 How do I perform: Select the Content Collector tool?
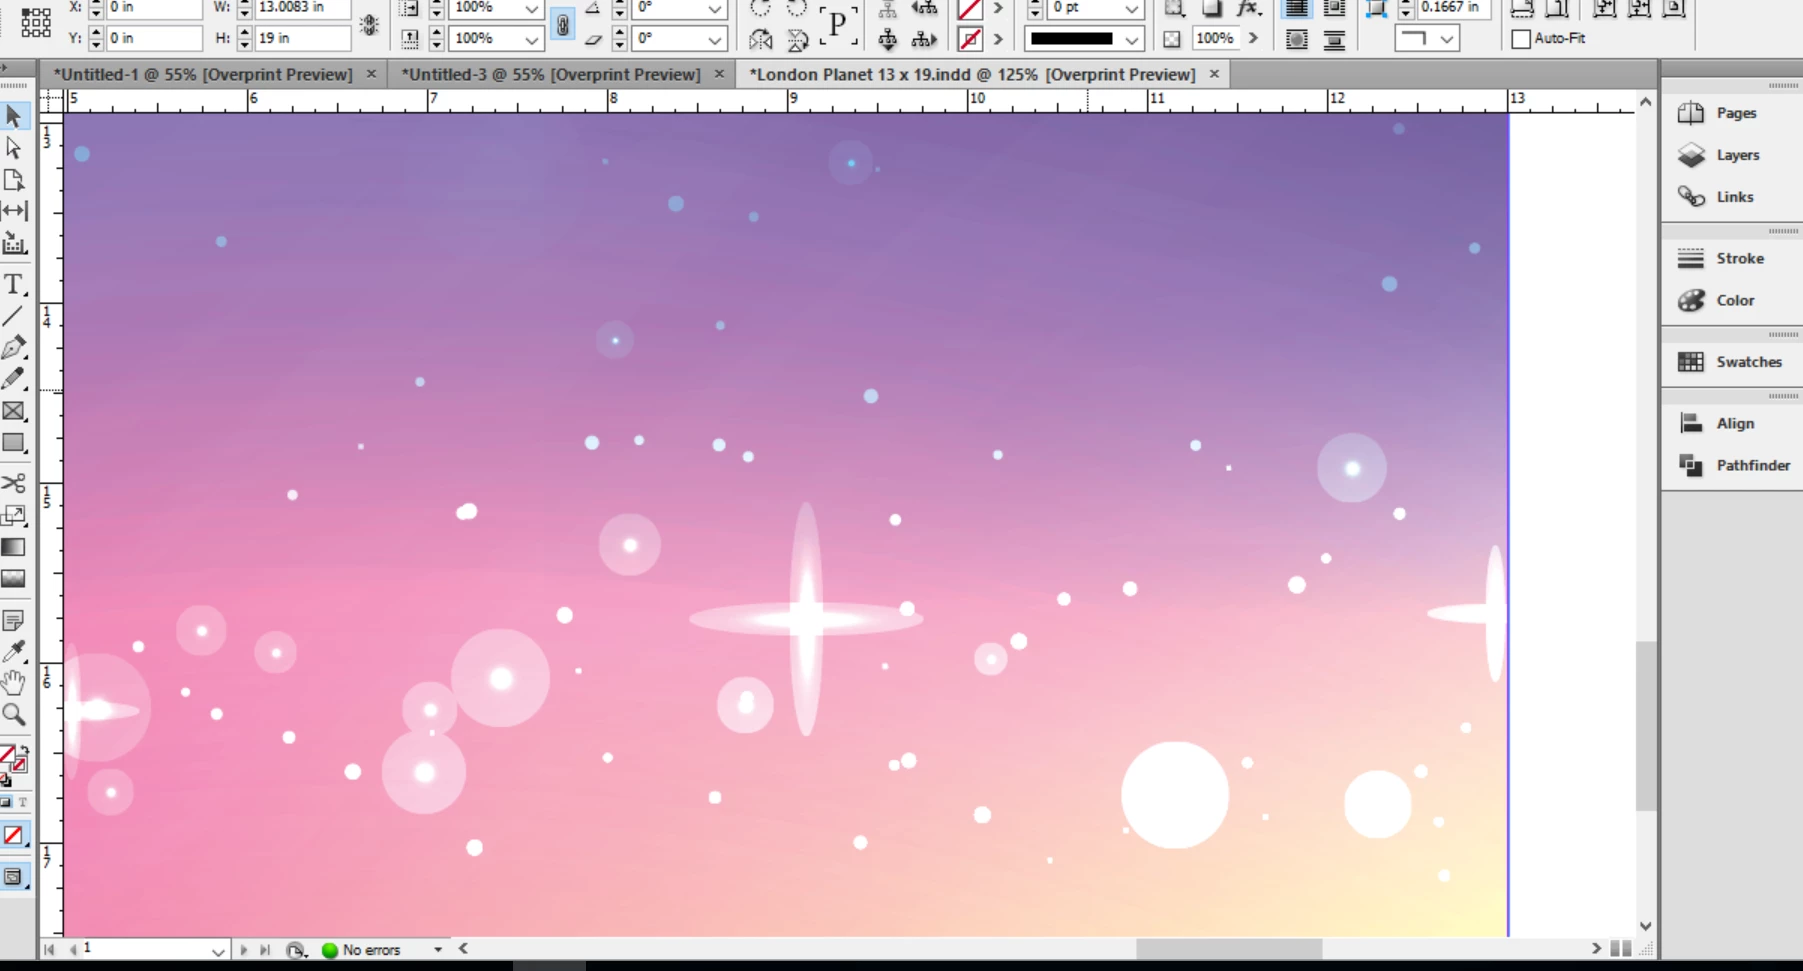pyautogui.click(x=14, y=243)
